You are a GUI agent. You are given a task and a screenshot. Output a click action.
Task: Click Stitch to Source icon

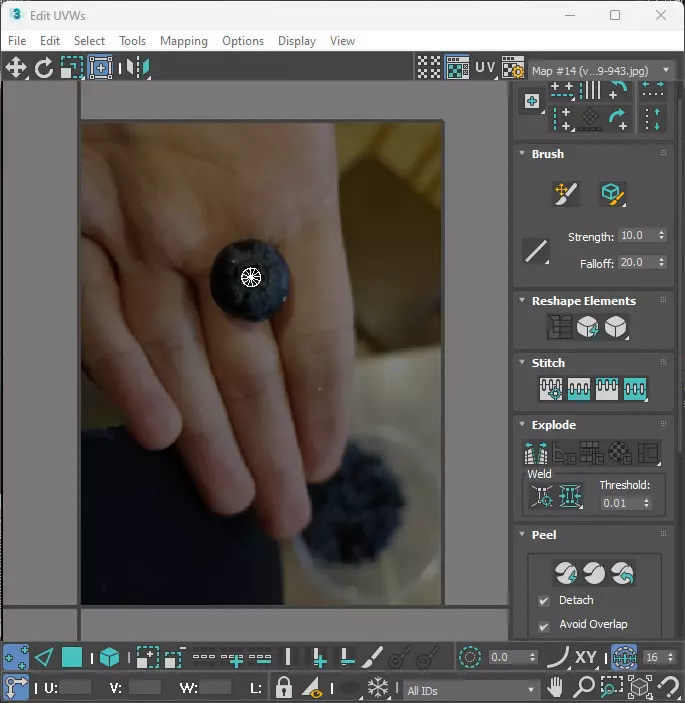pos(607,389)
